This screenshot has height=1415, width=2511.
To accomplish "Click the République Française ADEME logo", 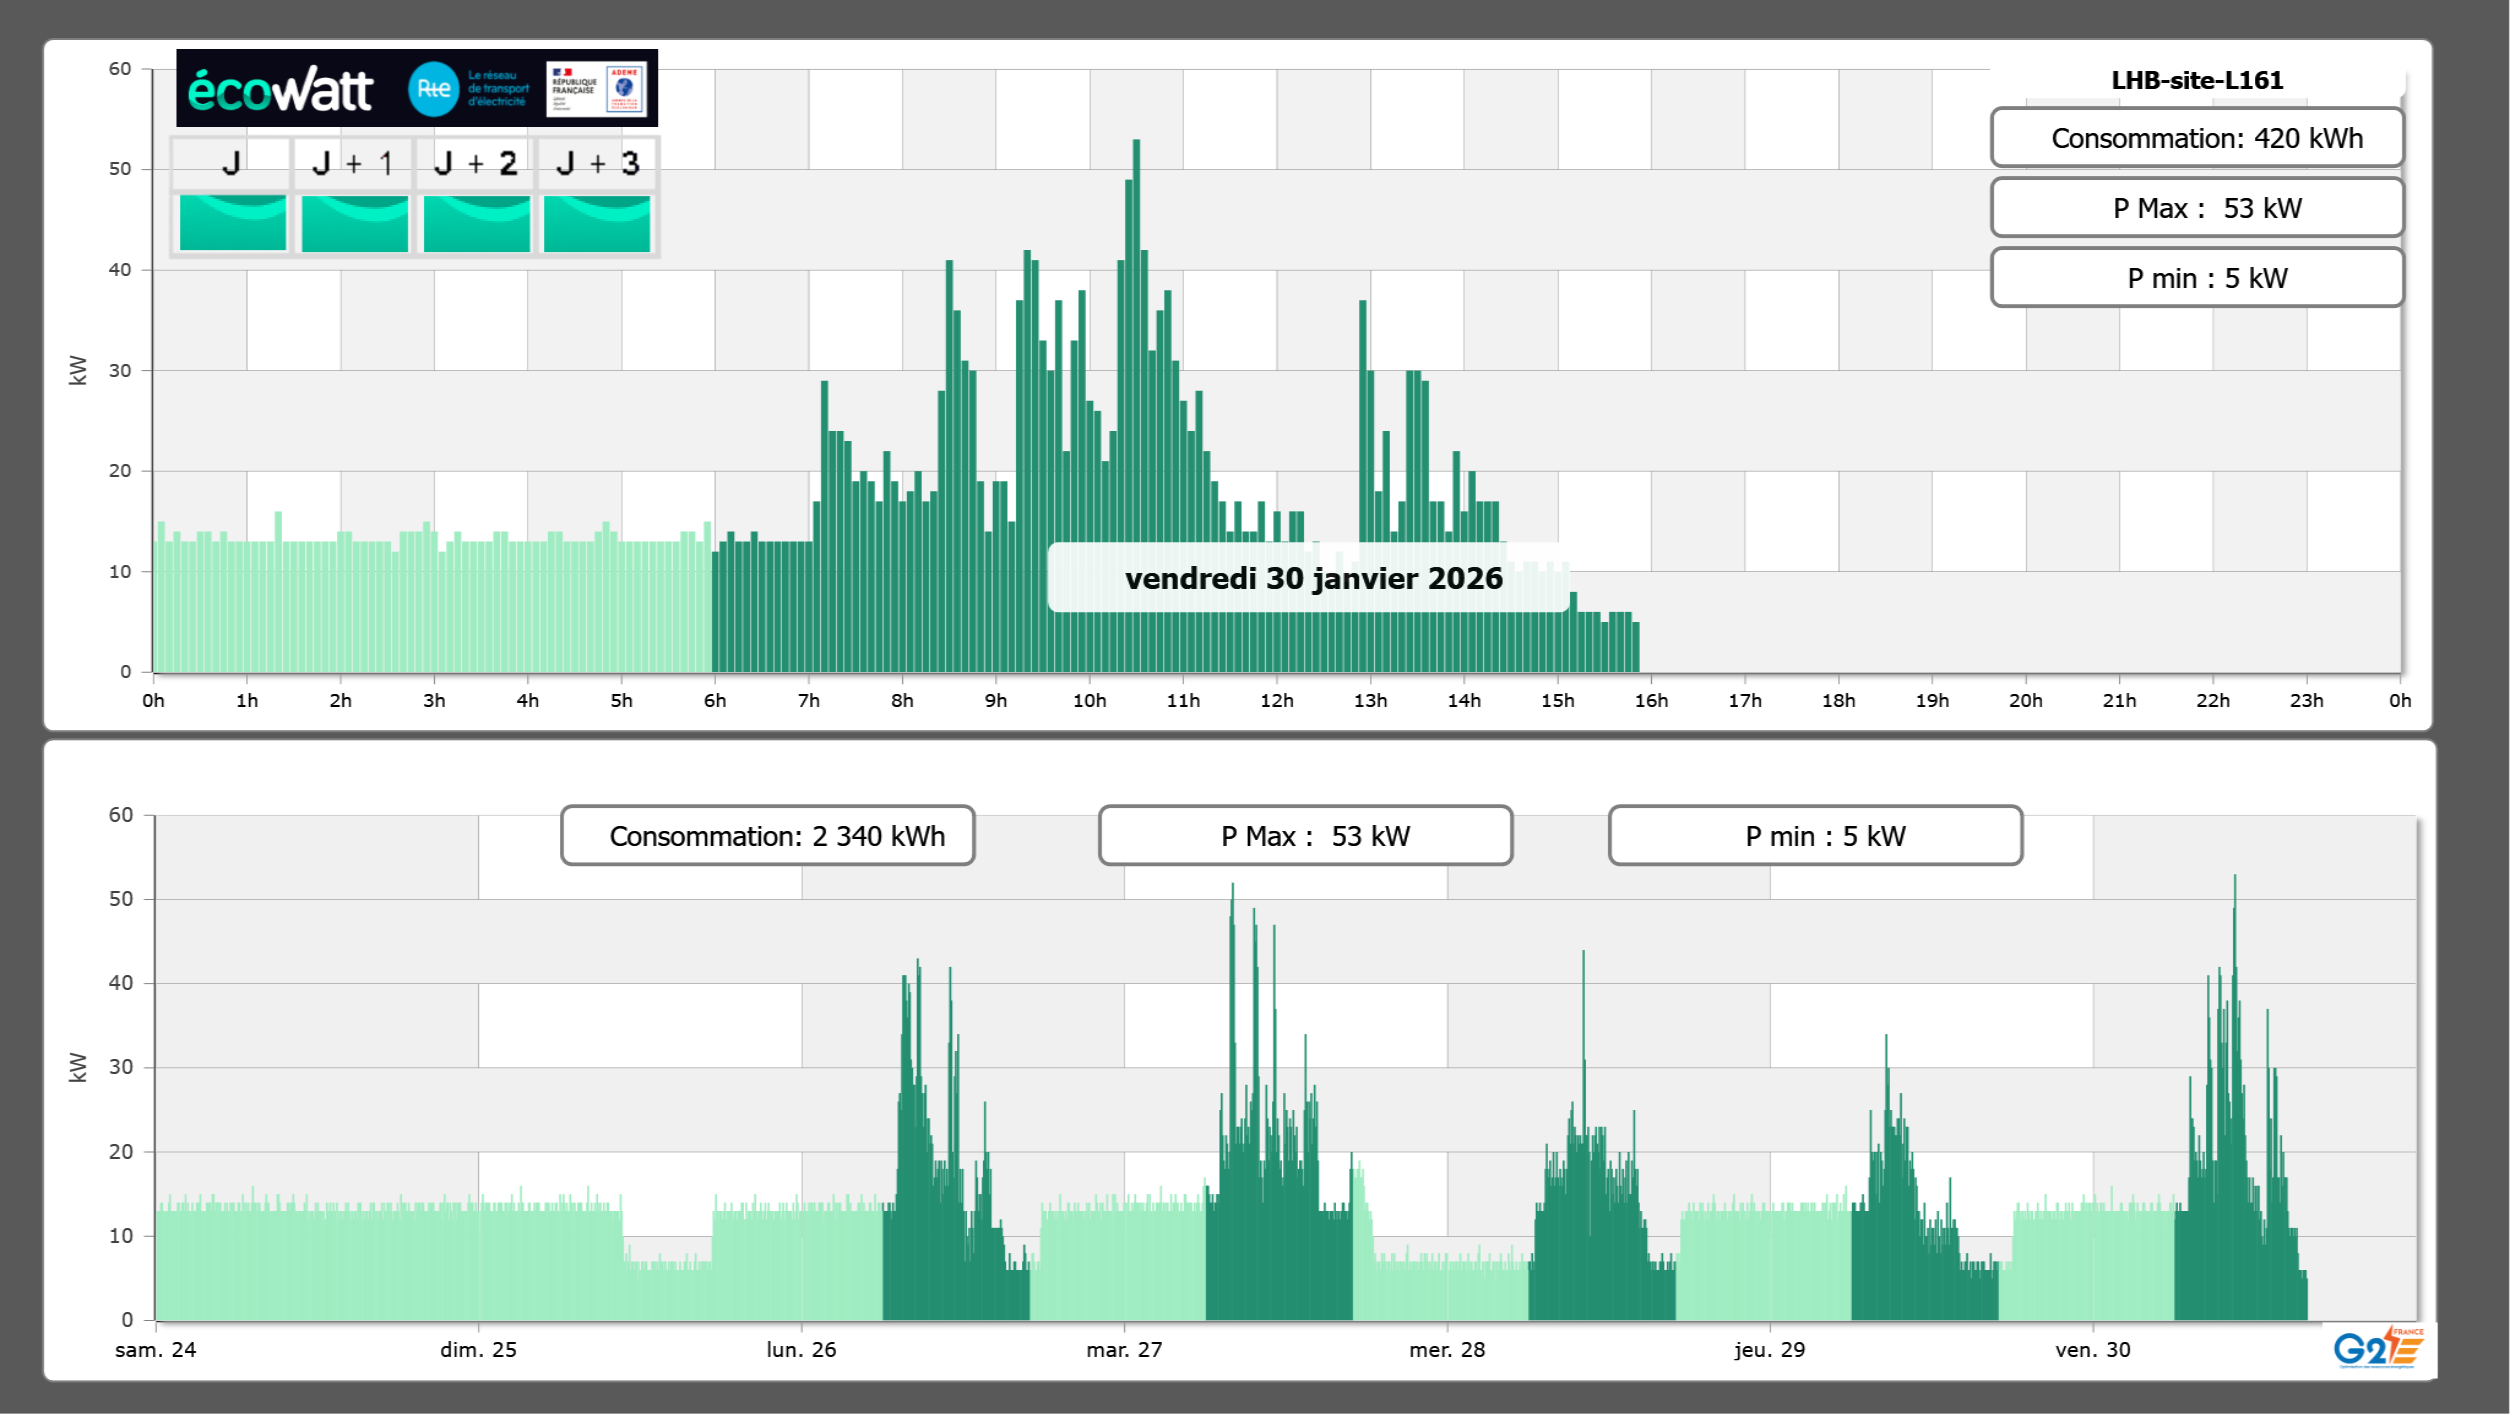I will 596,89.
